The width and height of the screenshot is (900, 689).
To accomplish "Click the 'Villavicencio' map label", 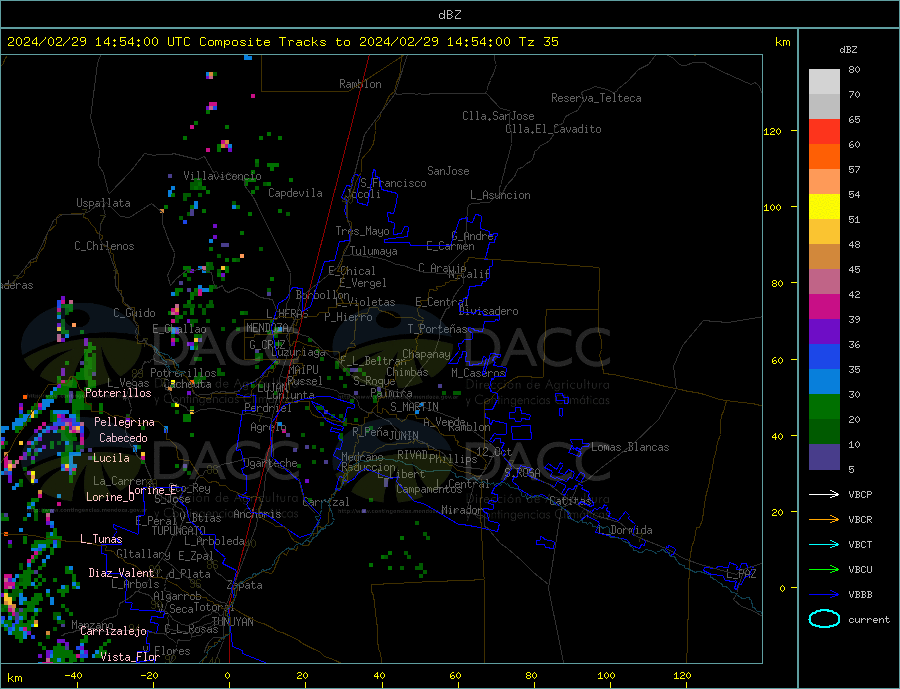I will point(222,176).
